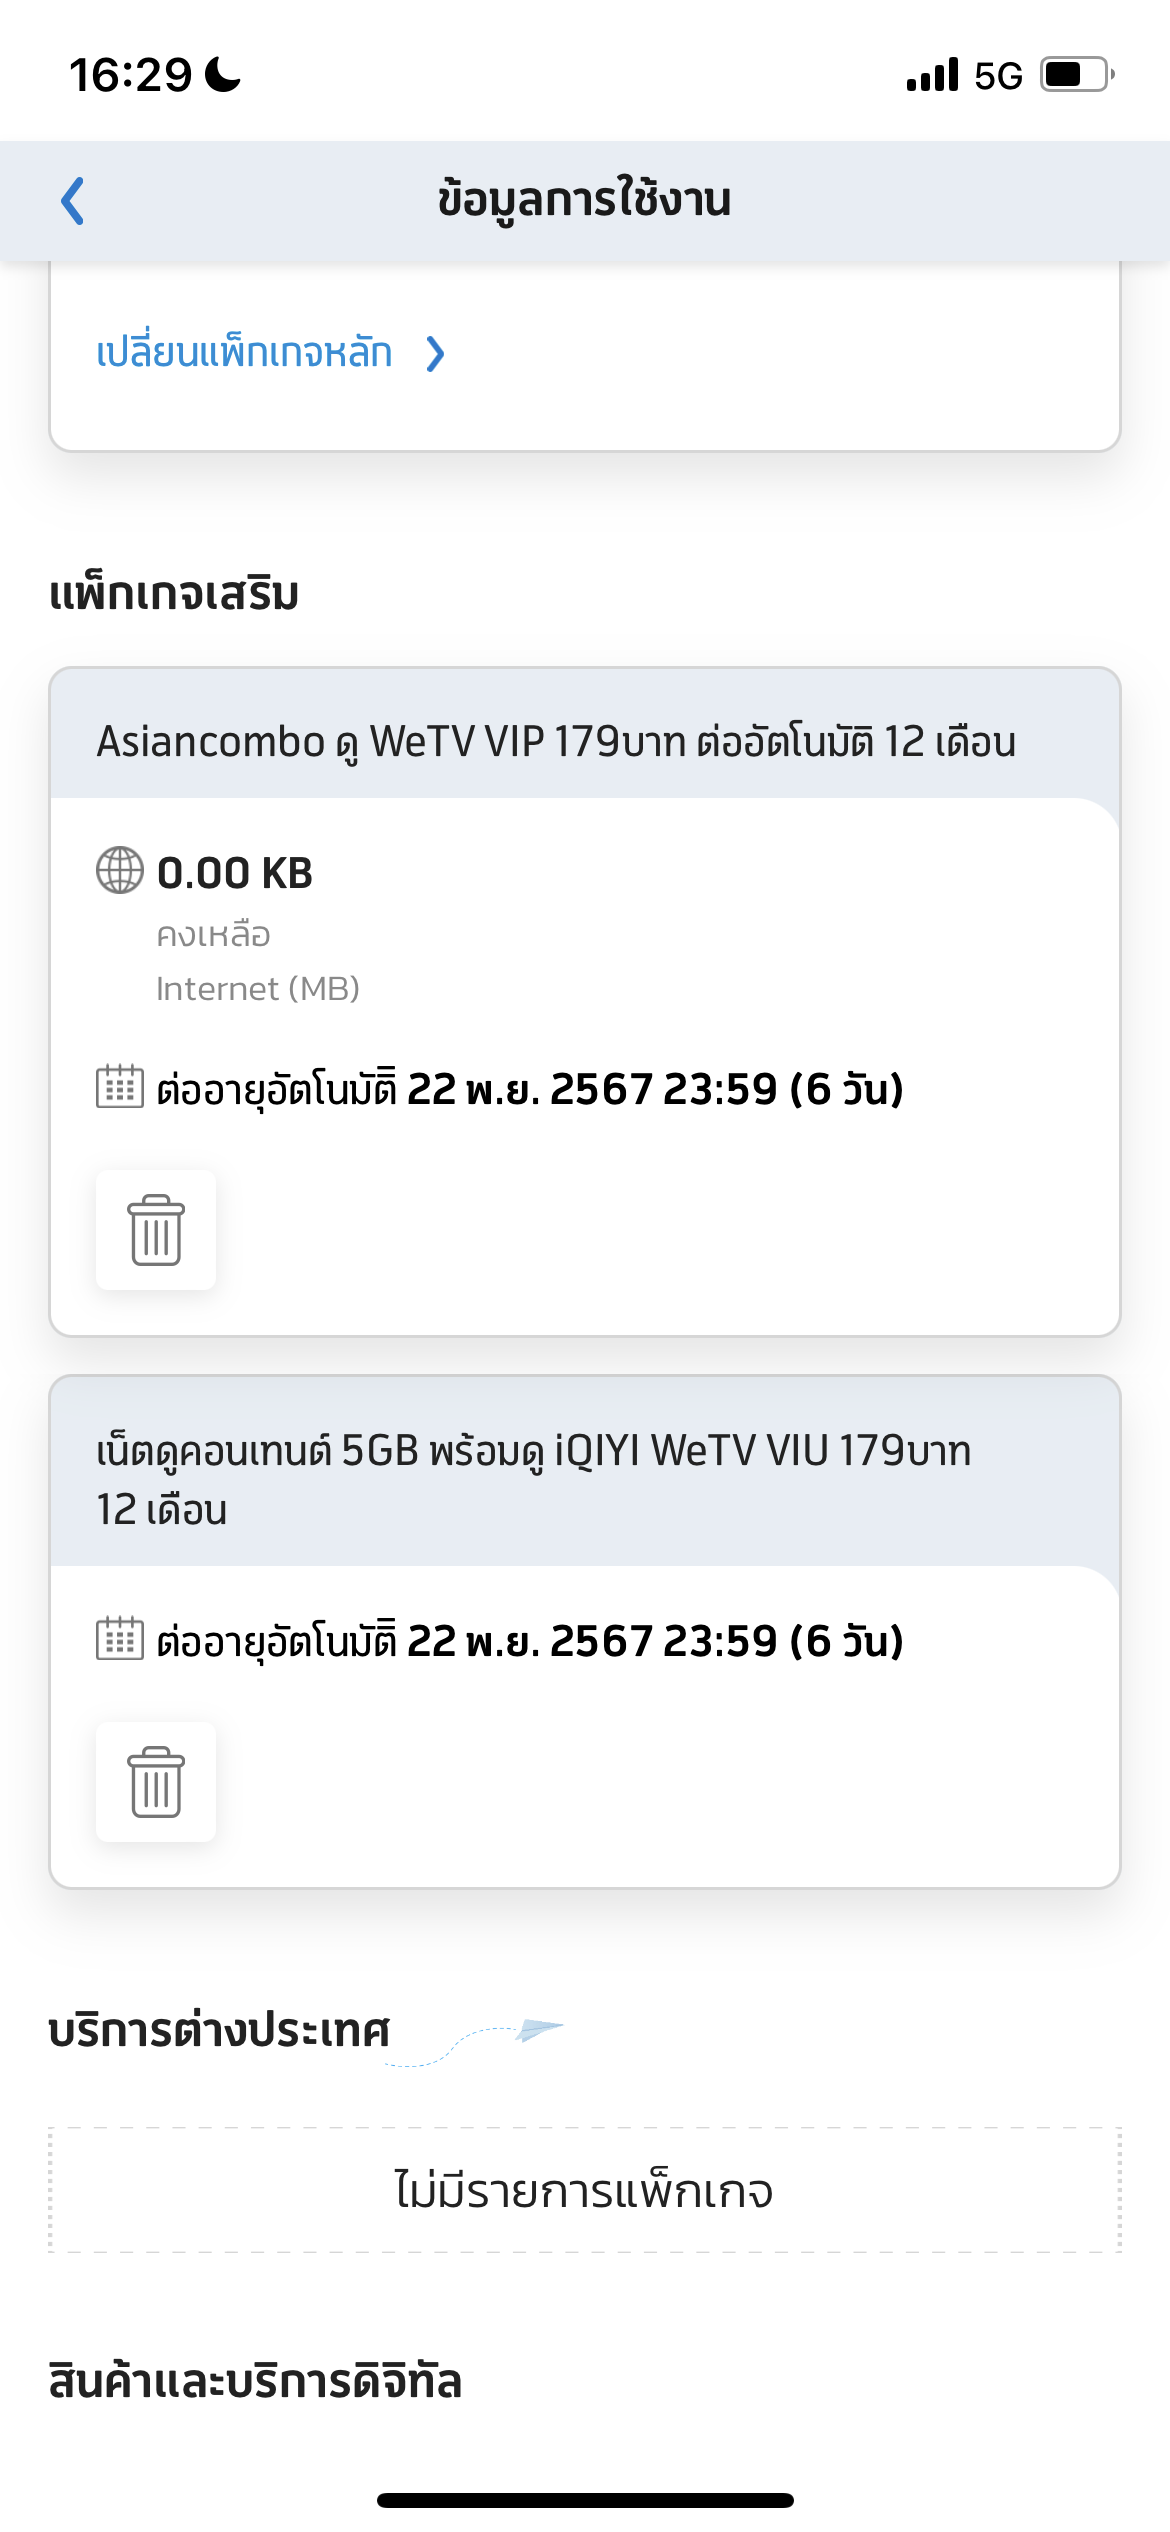Select the Asiancombo WeTV VIP 179 title bar
The image size is (1170, 2532).
tap(556, 742)
